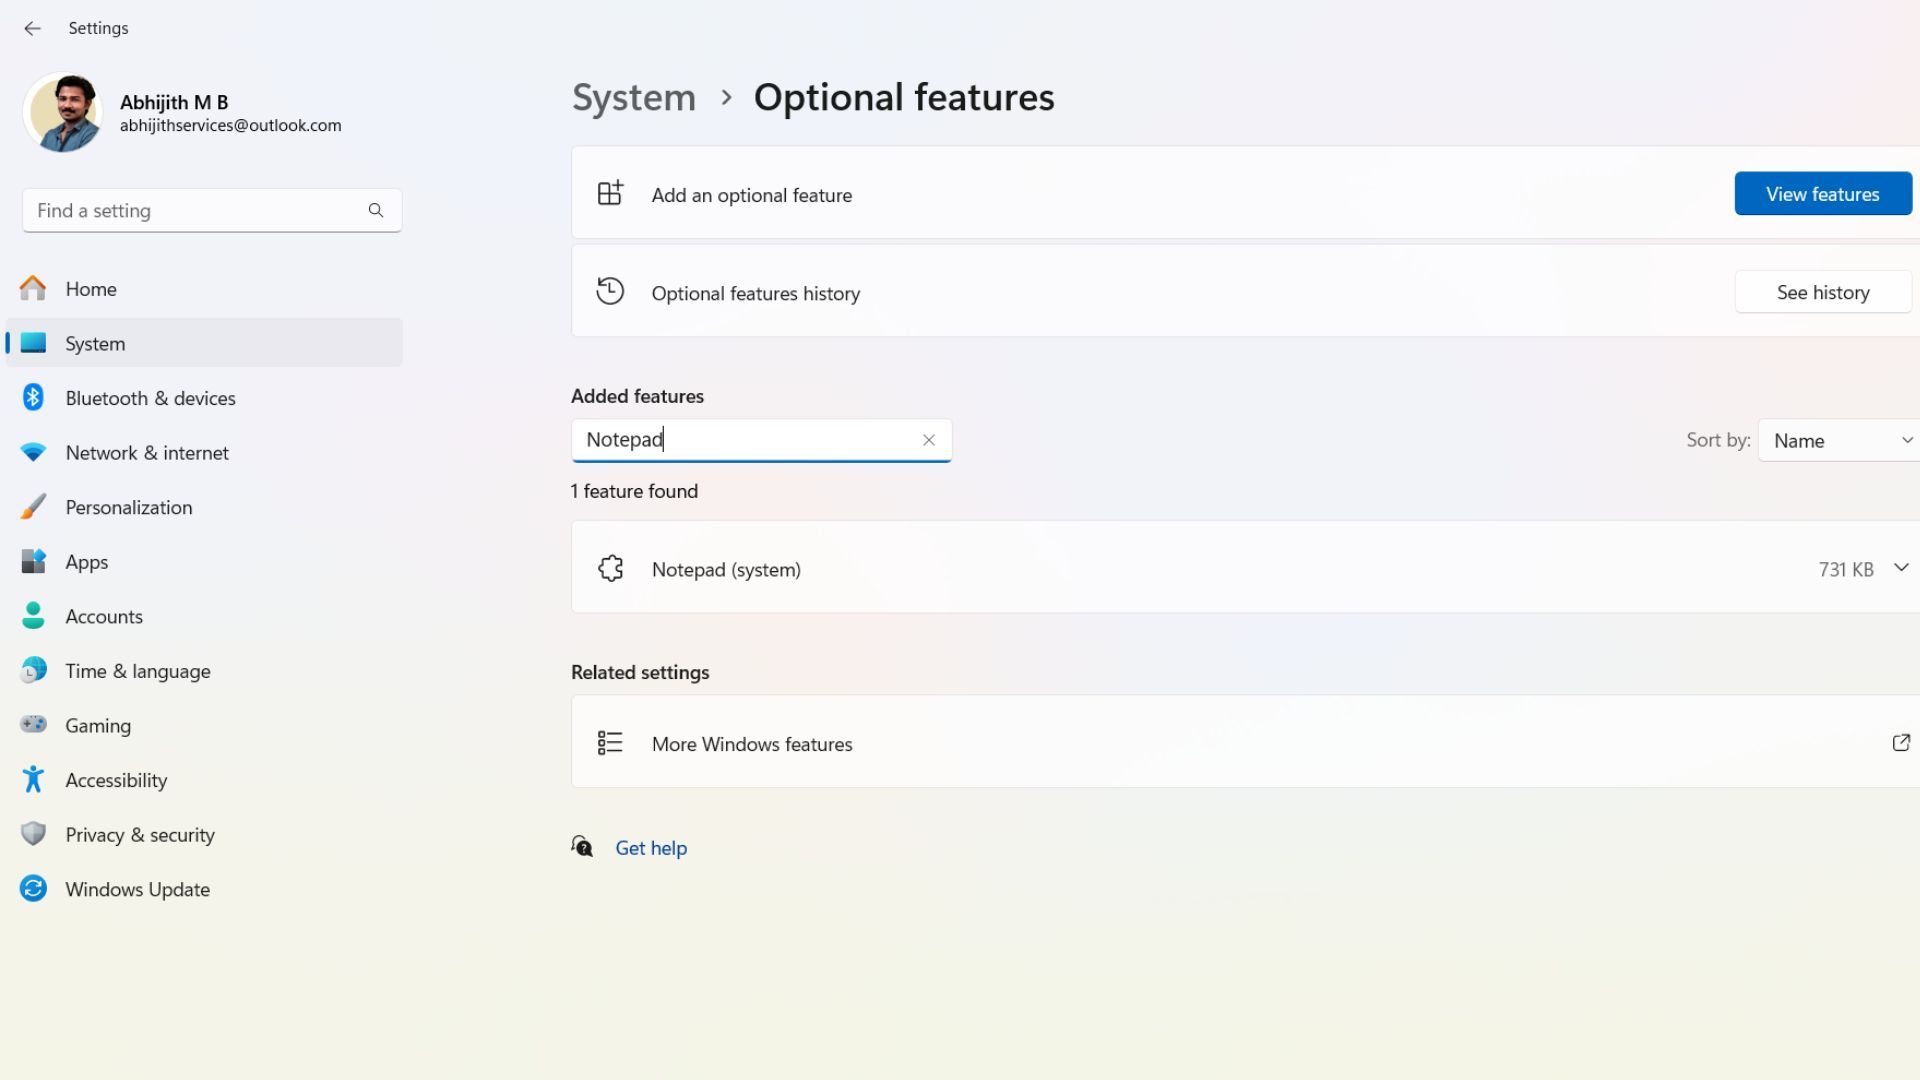The height and width of the screenshot is (1080, 1920).
Task: Open Windows Update using its icon
Action: [33, 889]
